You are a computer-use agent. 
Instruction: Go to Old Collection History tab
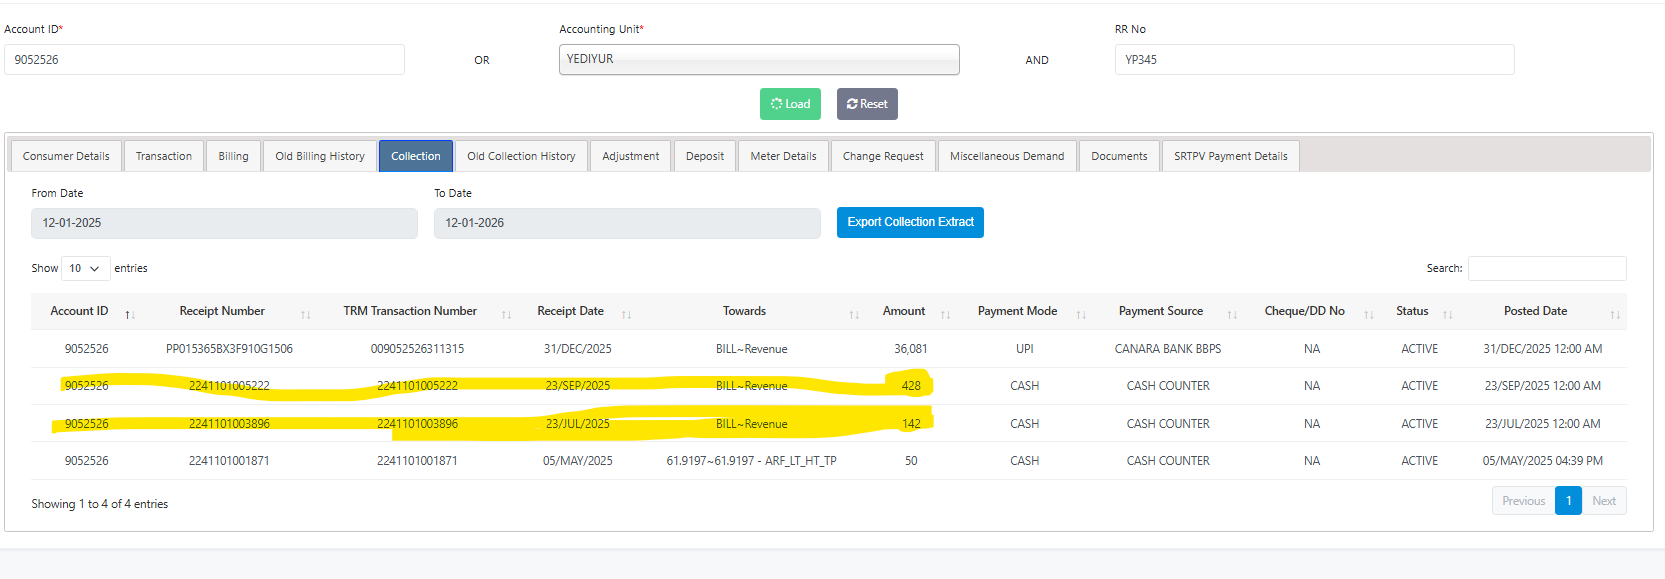pos(521,156)
